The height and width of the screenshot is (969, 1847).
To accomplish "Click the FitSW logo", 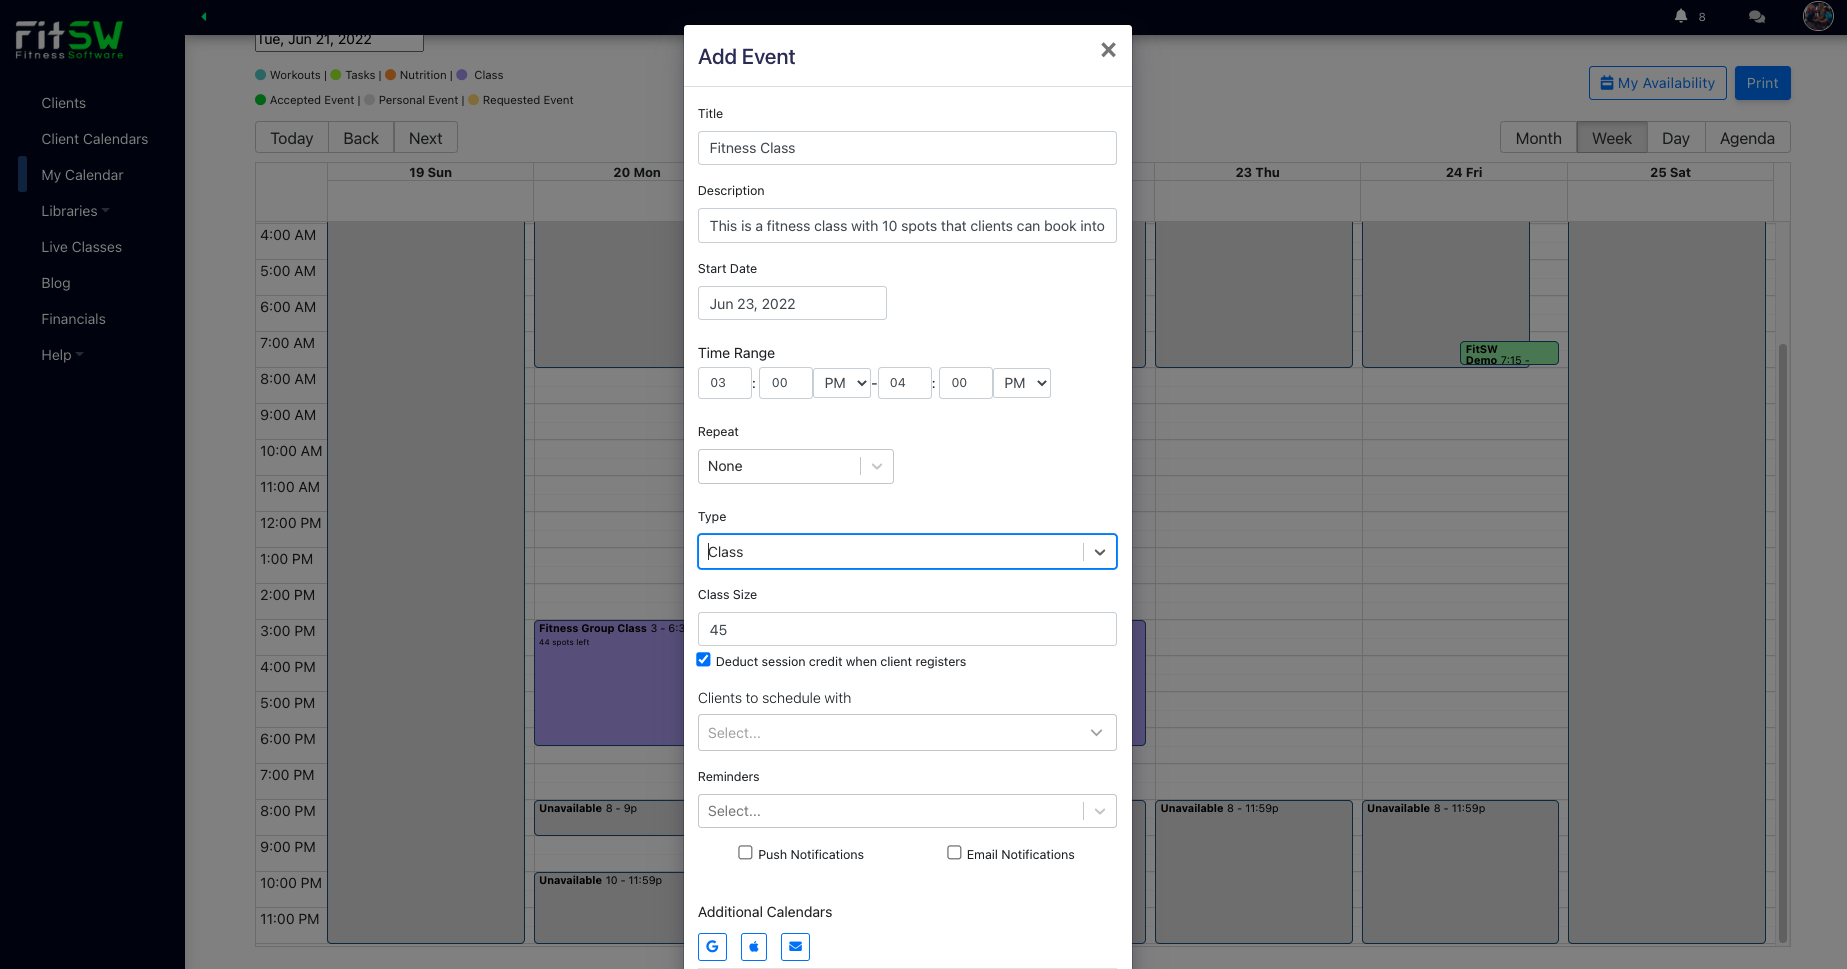I will tap(69, 40).
